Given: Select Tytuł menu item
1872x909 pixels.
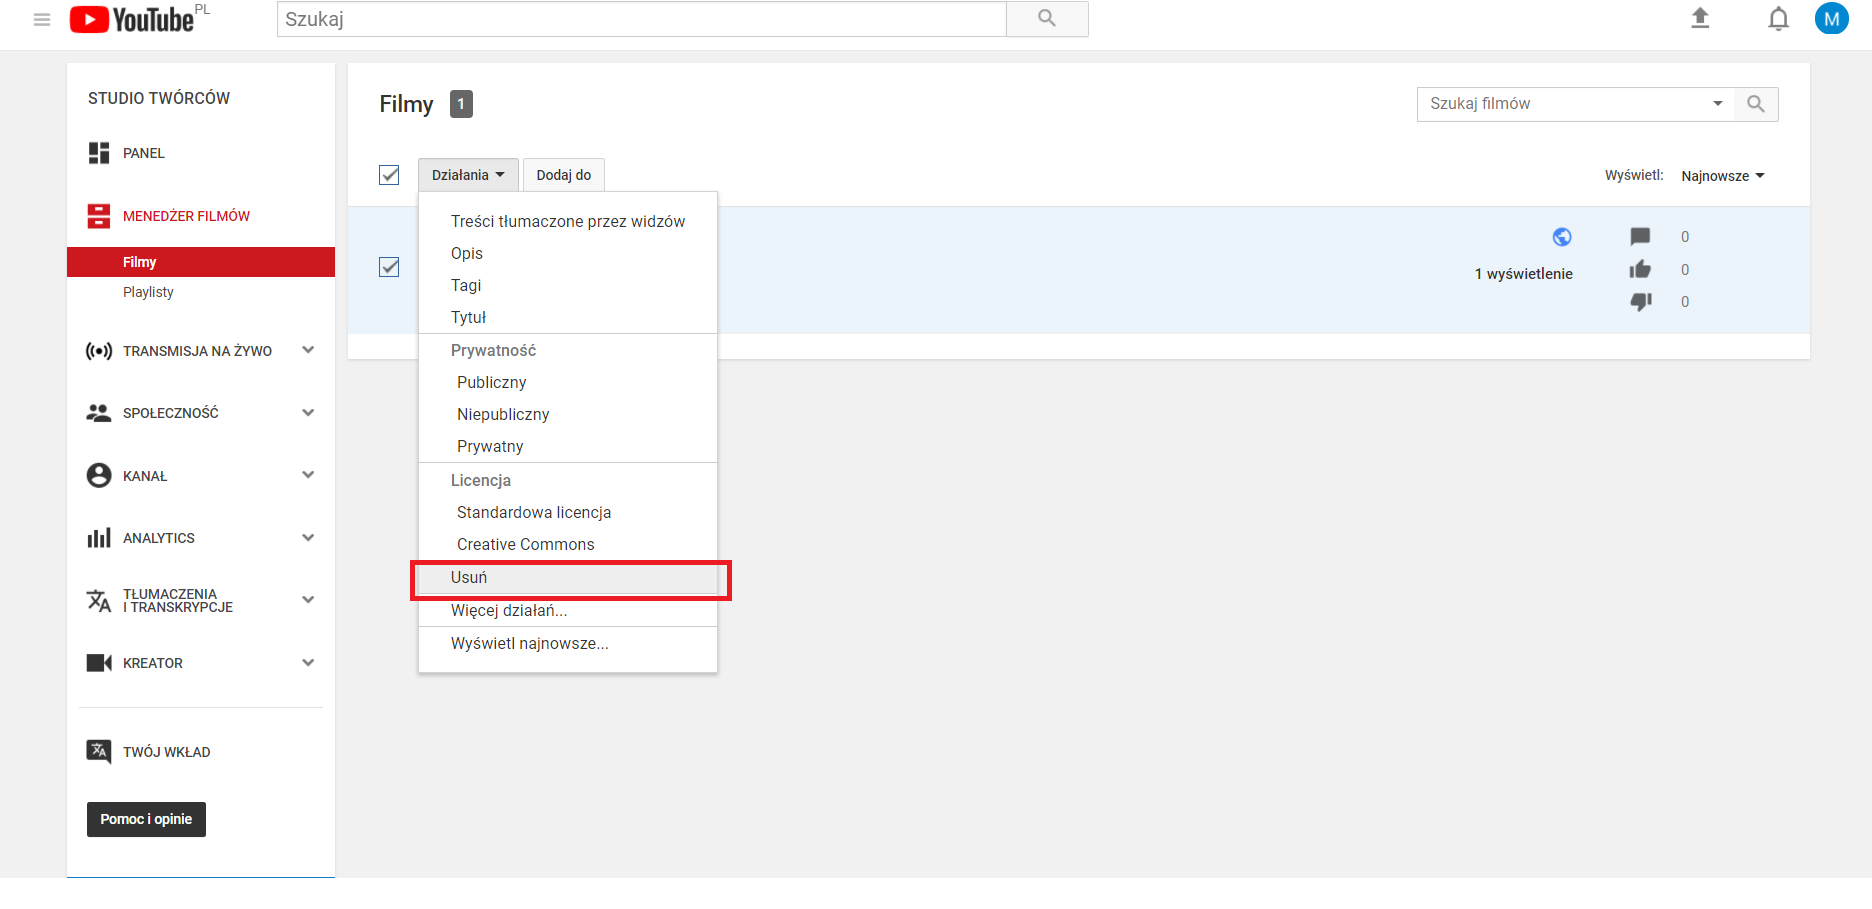Looking at the screenshot, I should click(x=568, y=317).
